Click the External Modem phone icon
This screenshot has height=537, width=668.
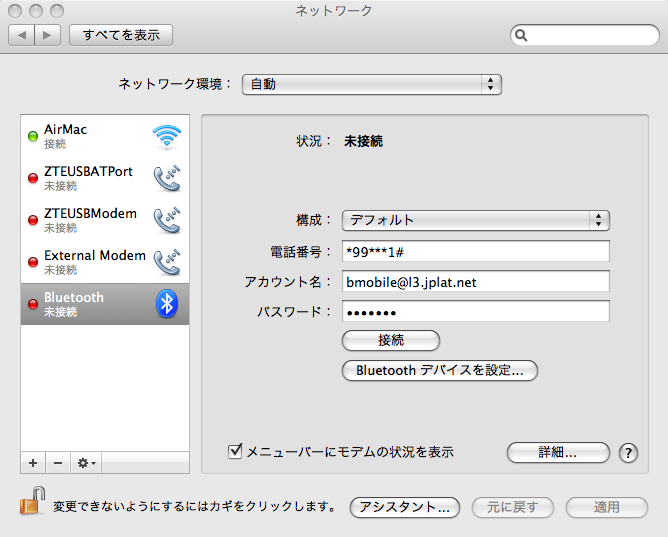coord(167,262)
